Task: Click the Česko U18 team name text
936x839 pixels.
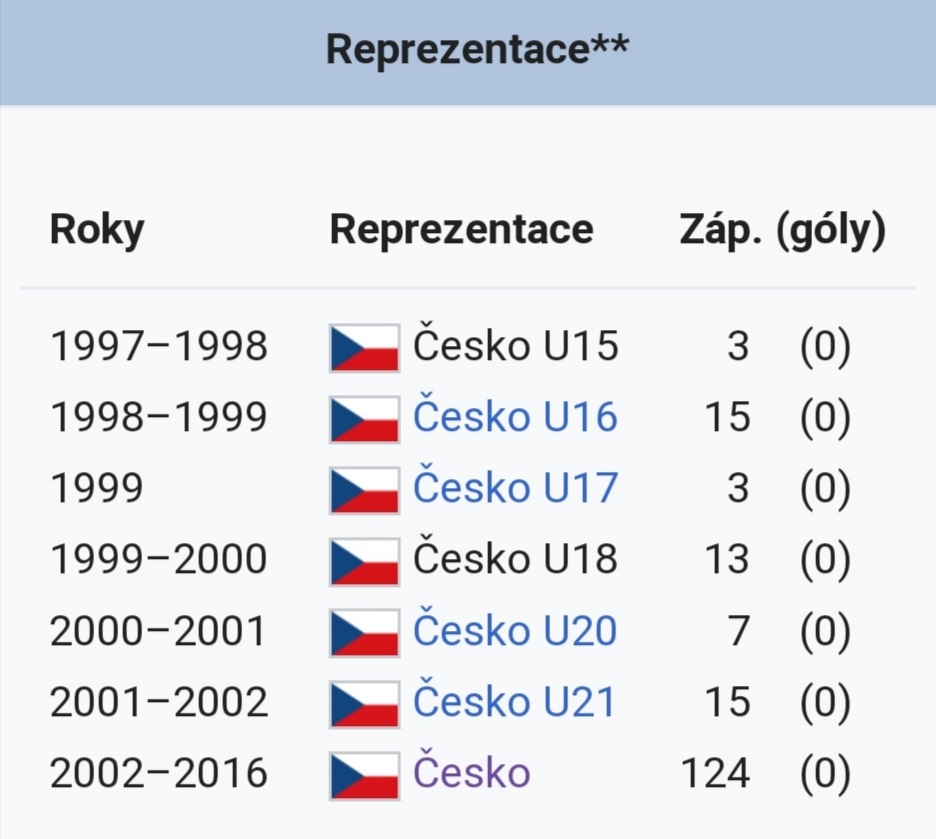Action: pos(515,559)
